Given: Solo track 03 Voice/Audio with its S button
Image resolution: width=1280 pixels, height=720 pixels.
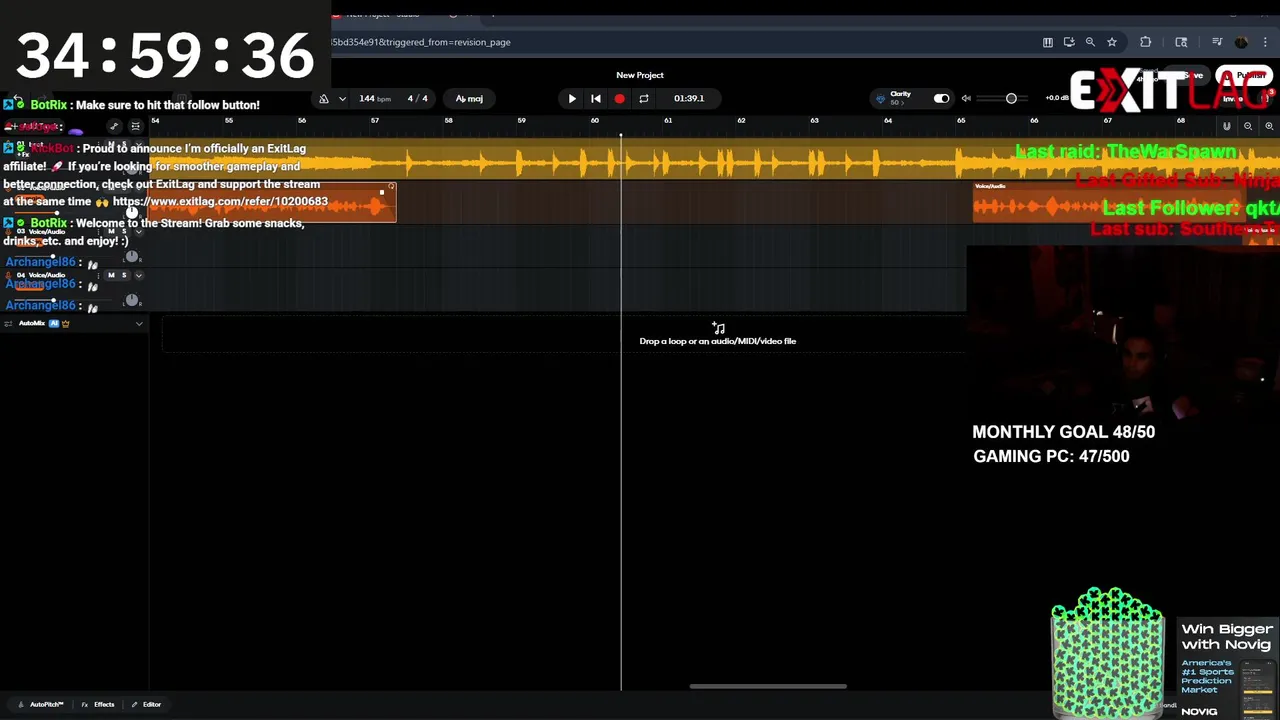Looking at the screenshot, I should coord(124,231).
